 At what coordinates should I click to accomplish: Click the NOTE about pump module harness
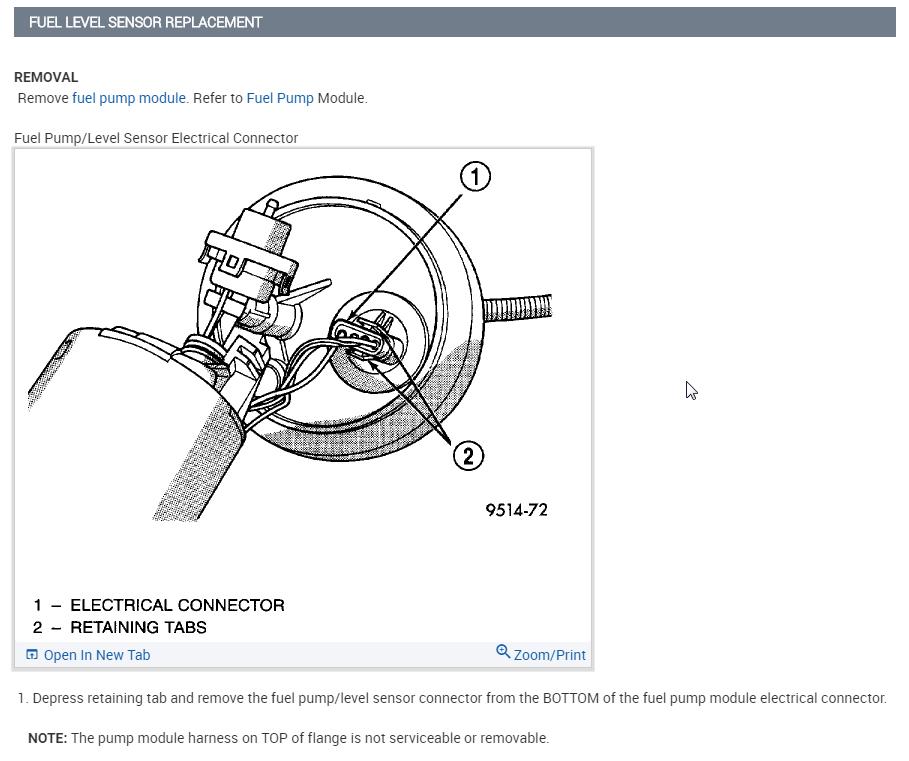pyautogui.click(x=288, y=738)
